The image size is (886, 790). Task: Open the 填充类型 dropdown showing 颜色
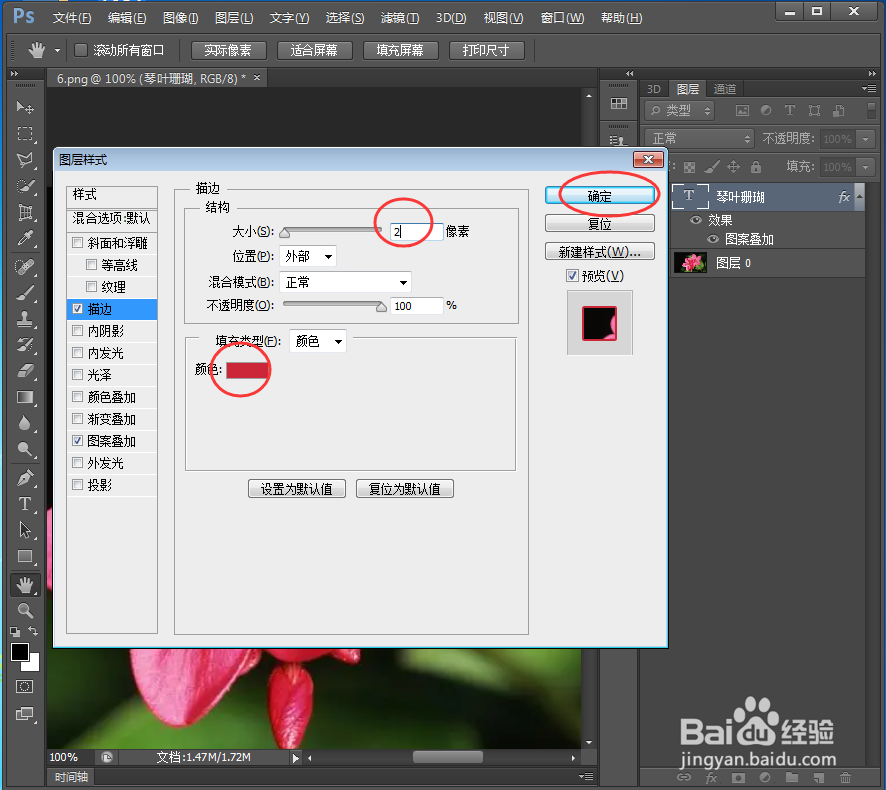tap(318, 341)
